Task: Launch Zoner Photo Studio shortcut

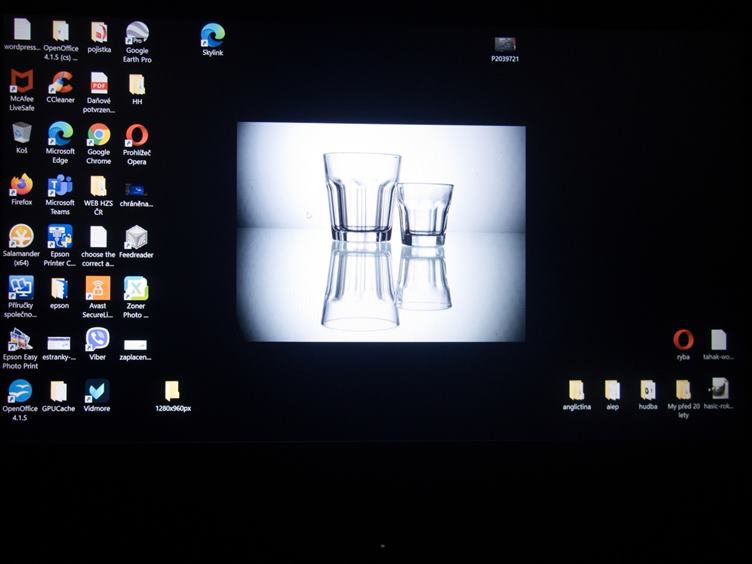Action: click(136, 289)
